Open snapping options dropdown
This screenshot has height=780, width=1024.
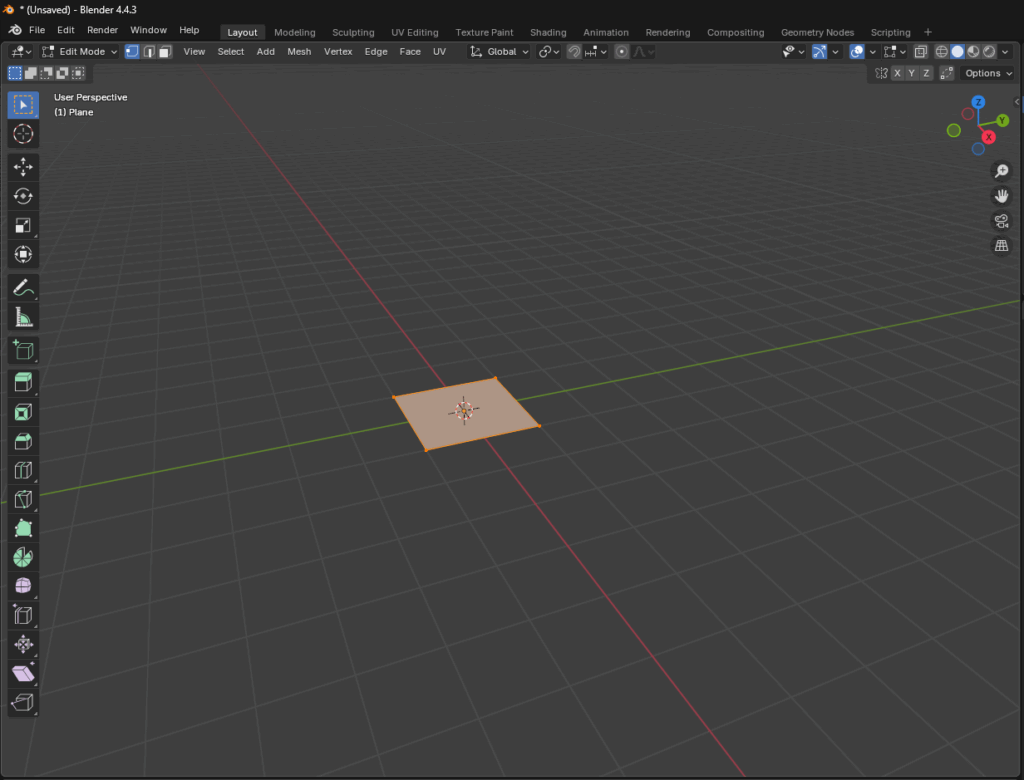(596, 52)
